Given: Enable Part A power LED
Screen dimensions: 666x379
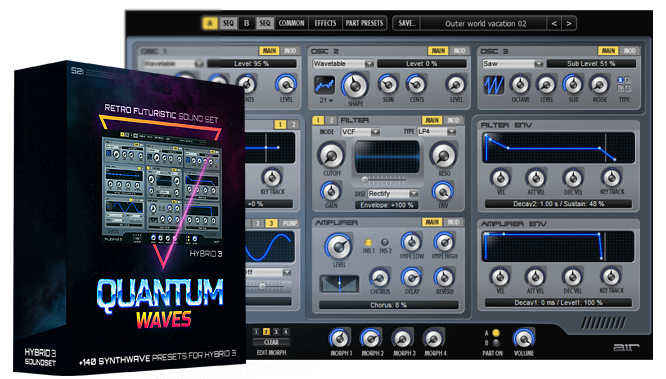Looking at the screenshot, I should pos(496,333).
